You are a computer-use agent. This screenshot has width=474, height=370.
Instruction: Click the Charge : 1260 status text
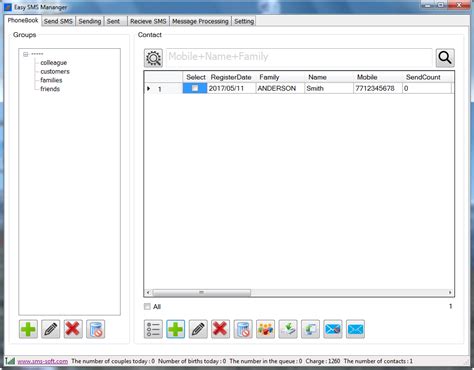click(323, 361)
